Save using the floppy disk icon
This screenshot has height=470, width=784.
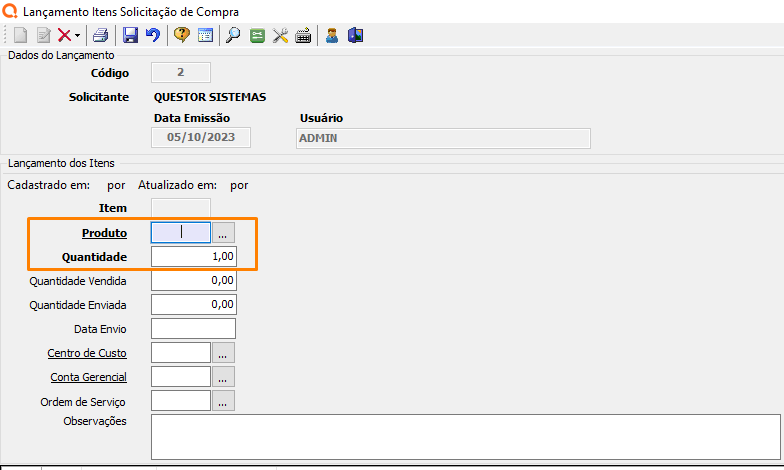(130, 36)
